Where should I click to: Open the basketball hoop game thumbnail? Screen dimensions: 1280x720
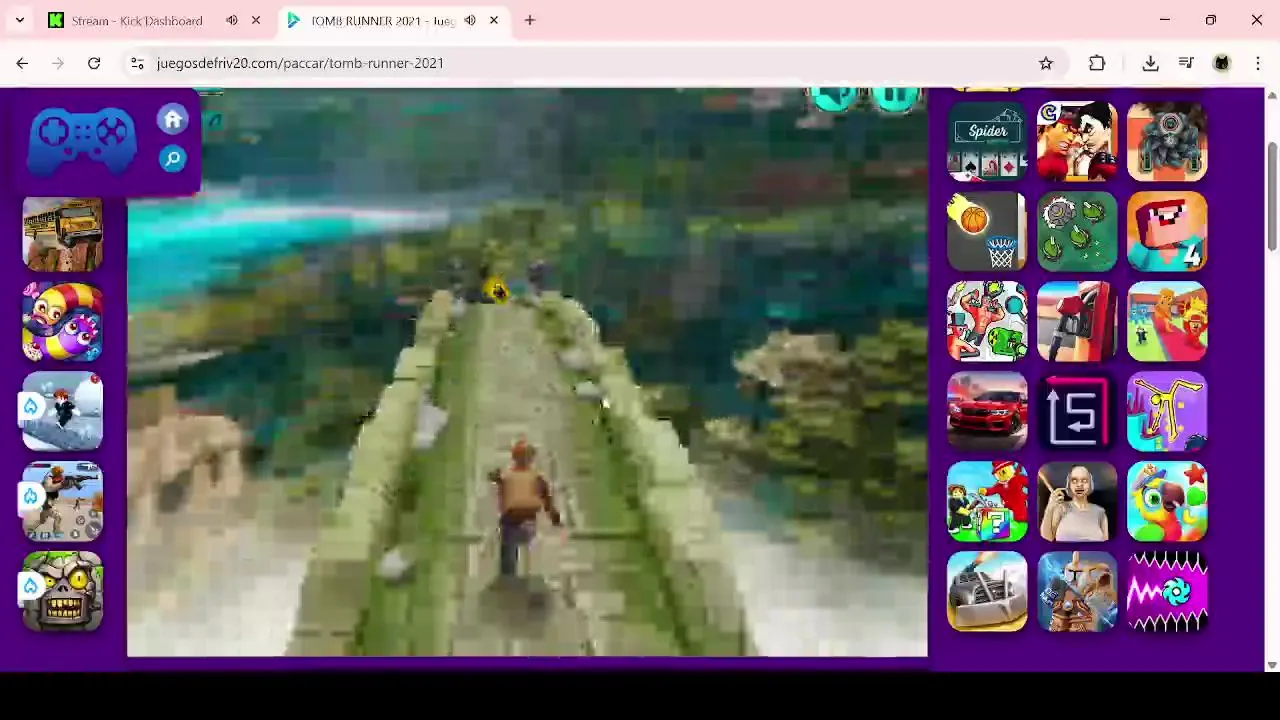click(987, 231)
